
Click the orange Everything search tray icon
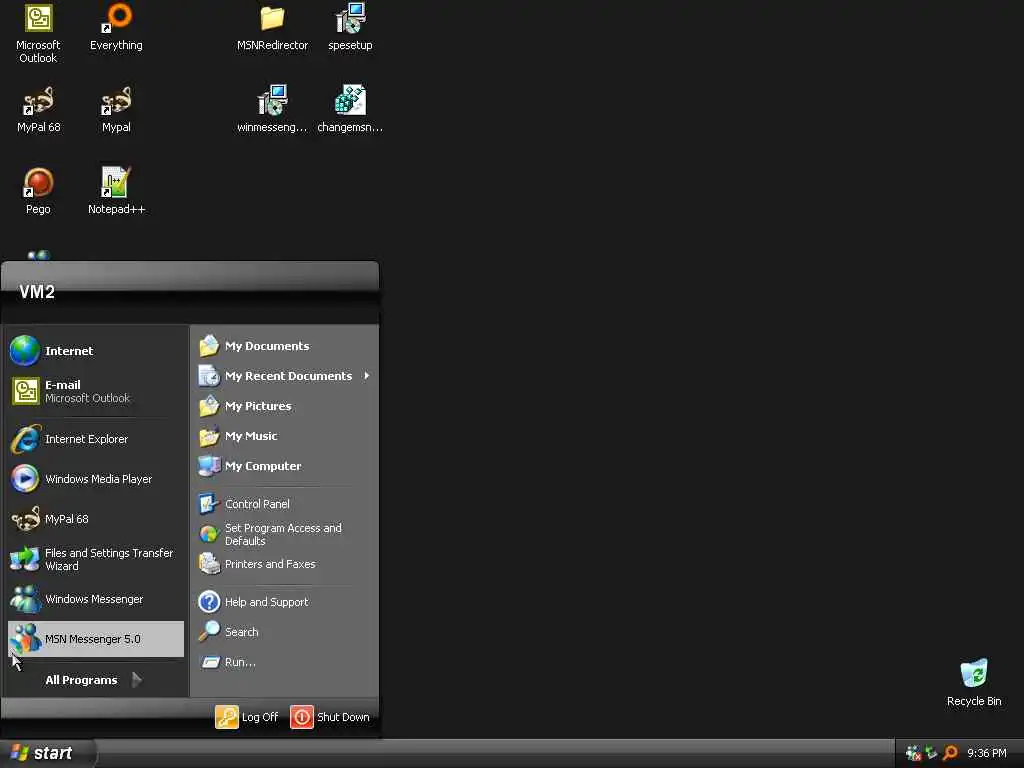tap(950, 753)
